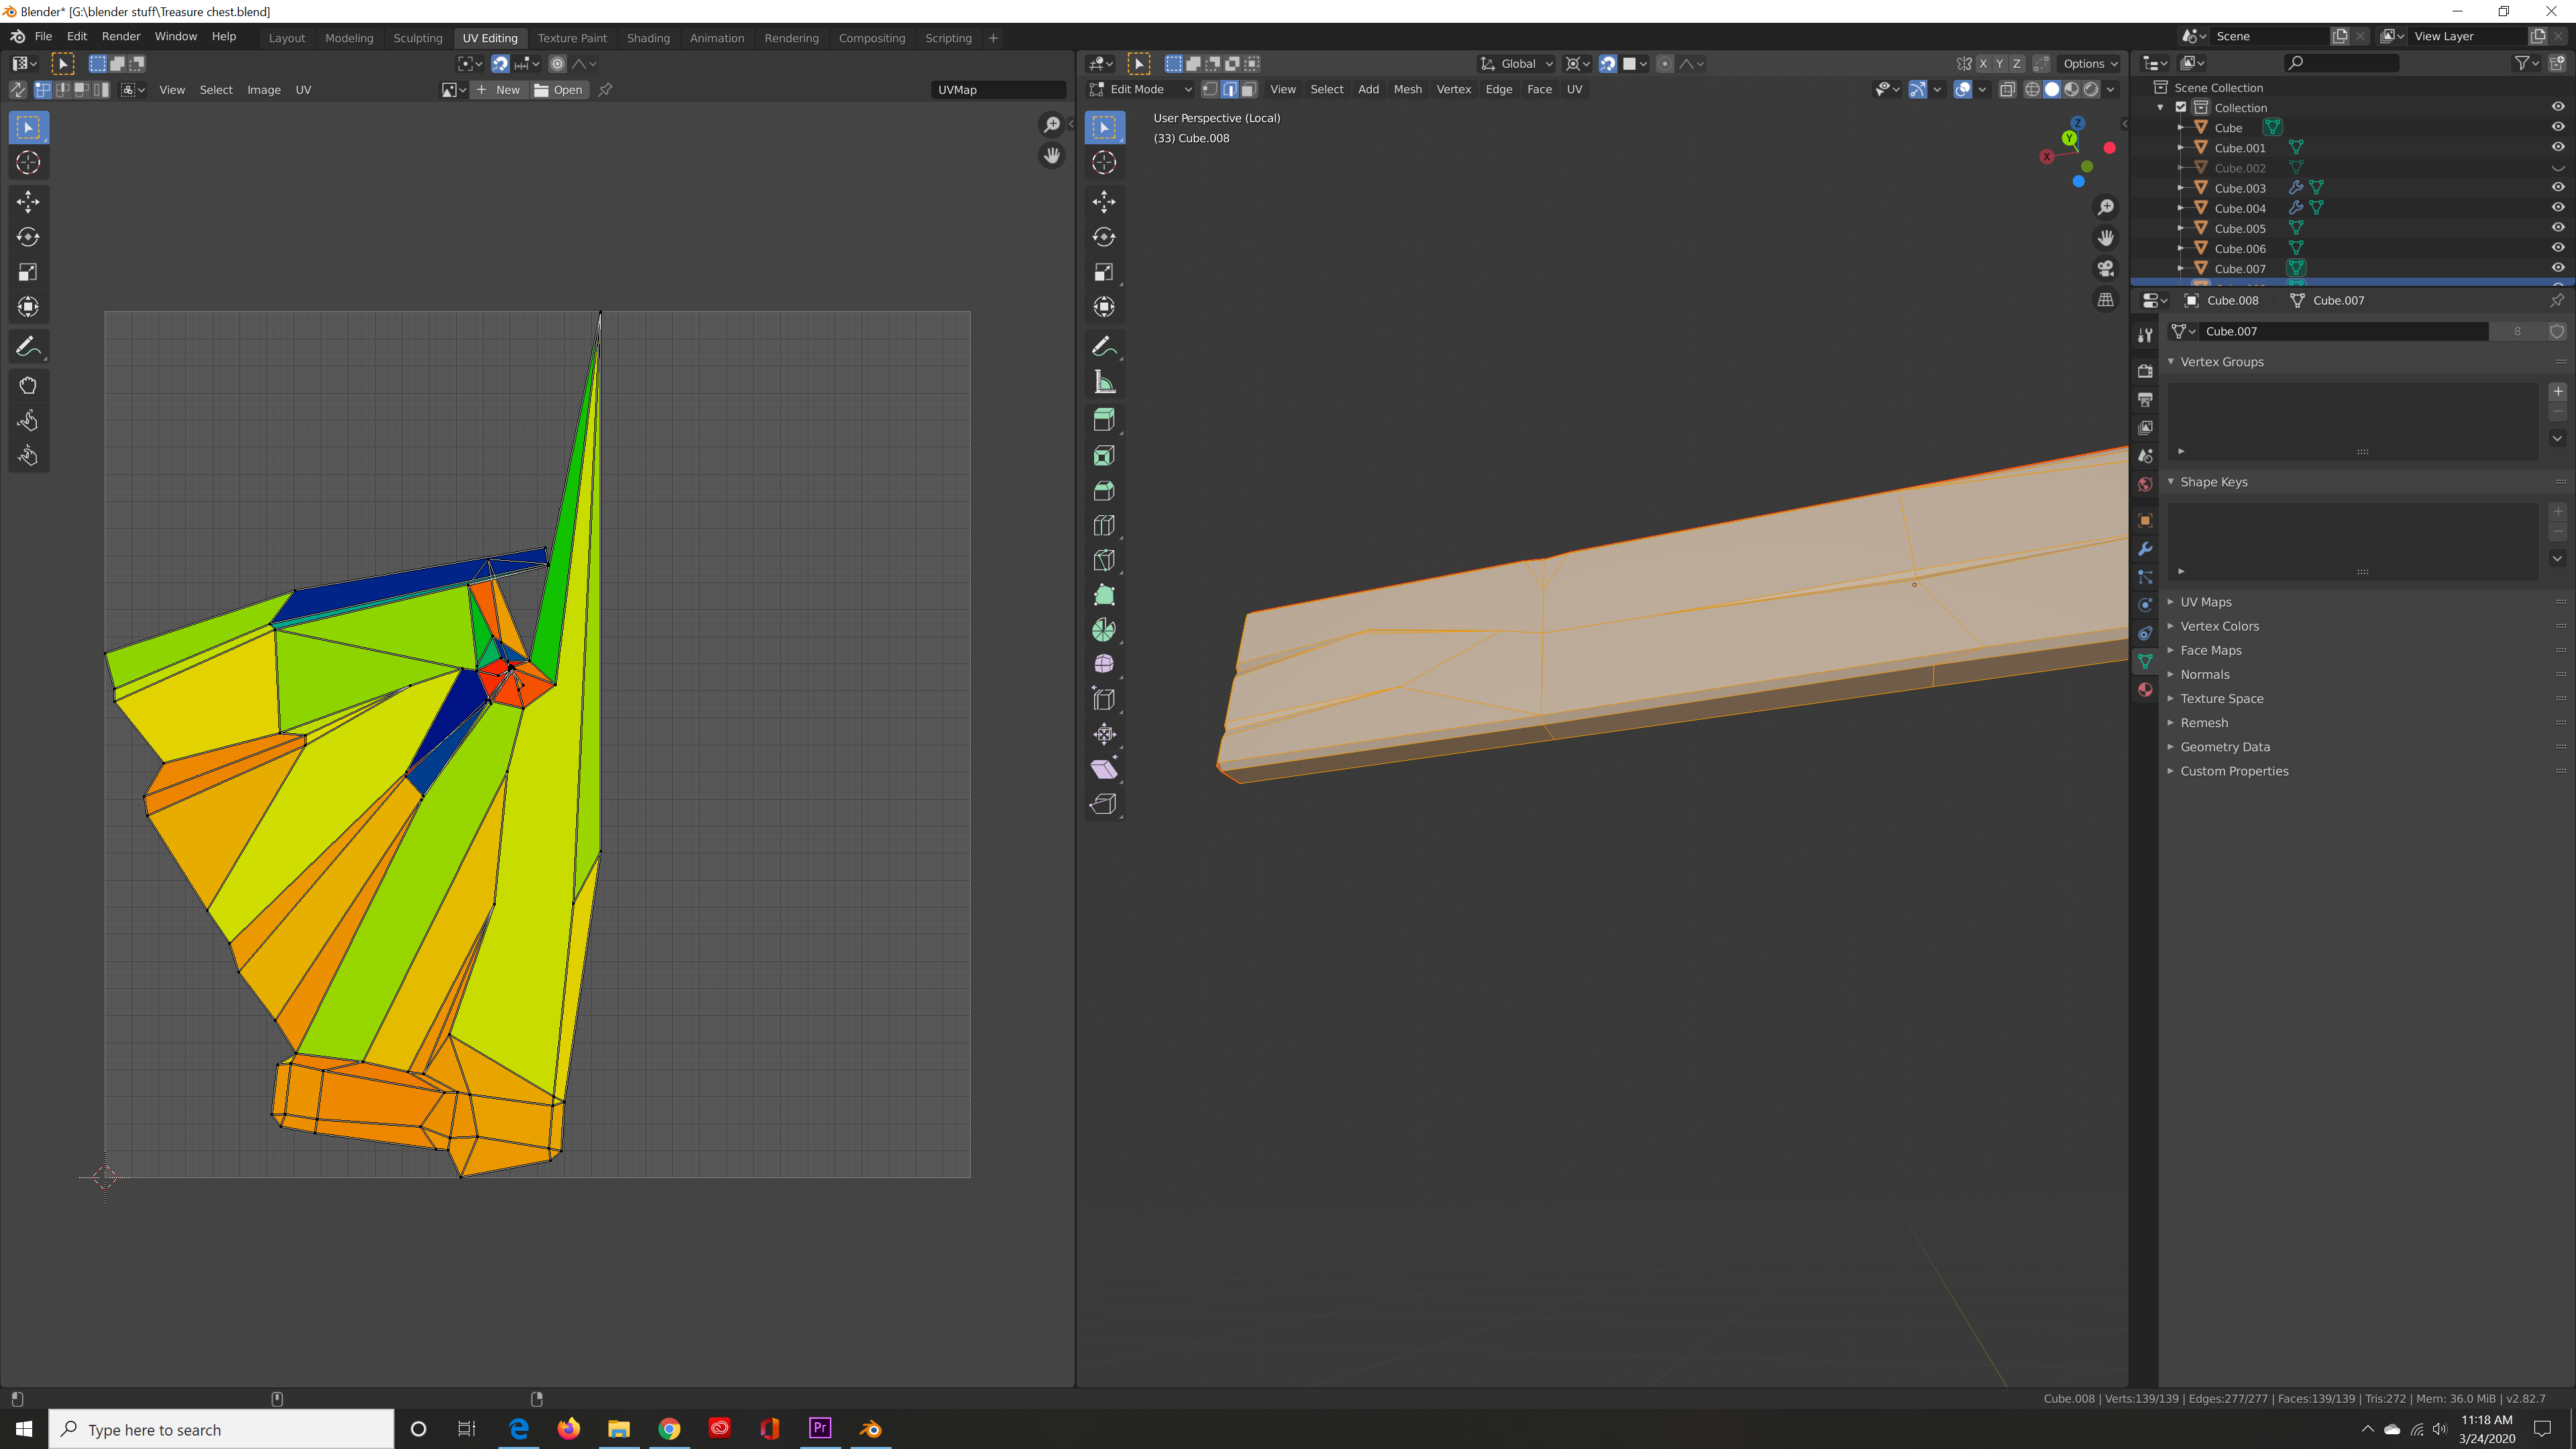Screen dimensions: 2576x1449
Task: Toggle the Collection exclude checkbox
Action: click(x=2181, y=107)
